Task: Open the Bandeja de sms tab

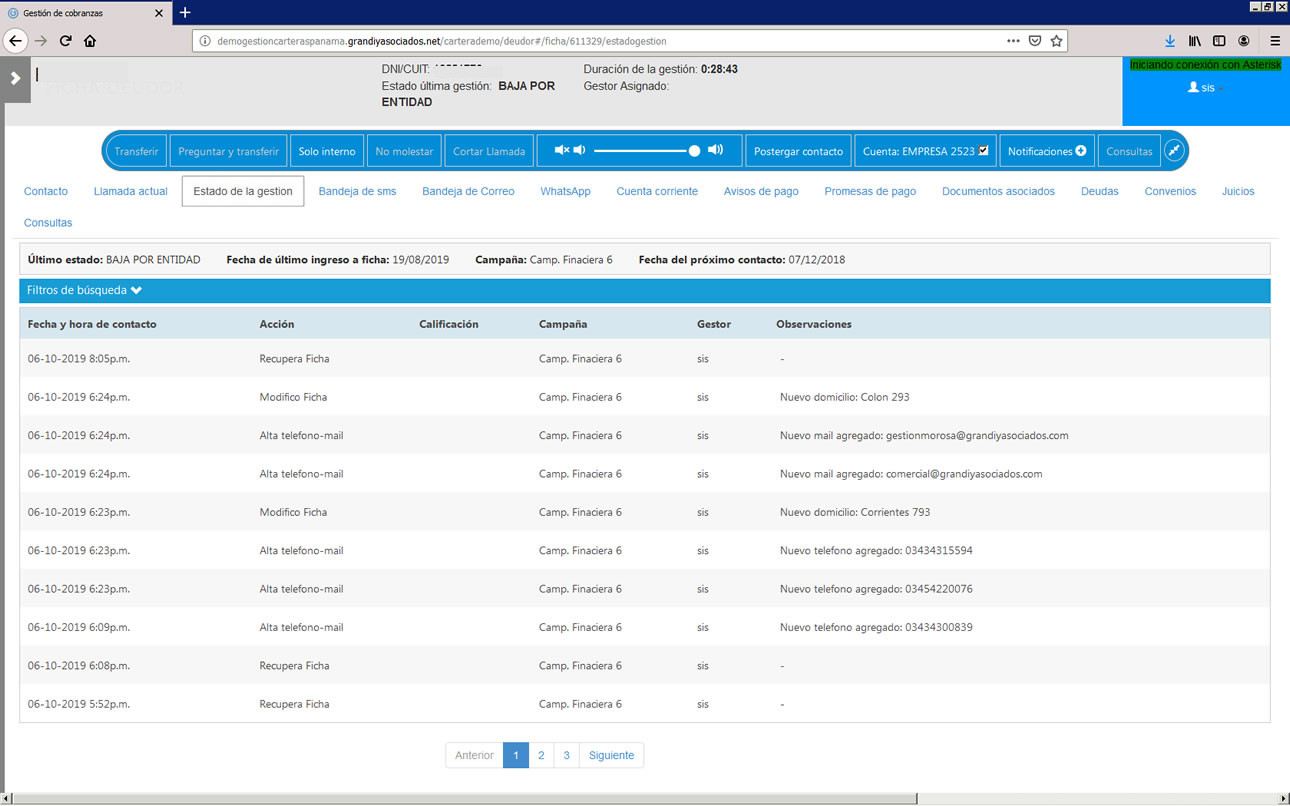Action: pos(357,191)
